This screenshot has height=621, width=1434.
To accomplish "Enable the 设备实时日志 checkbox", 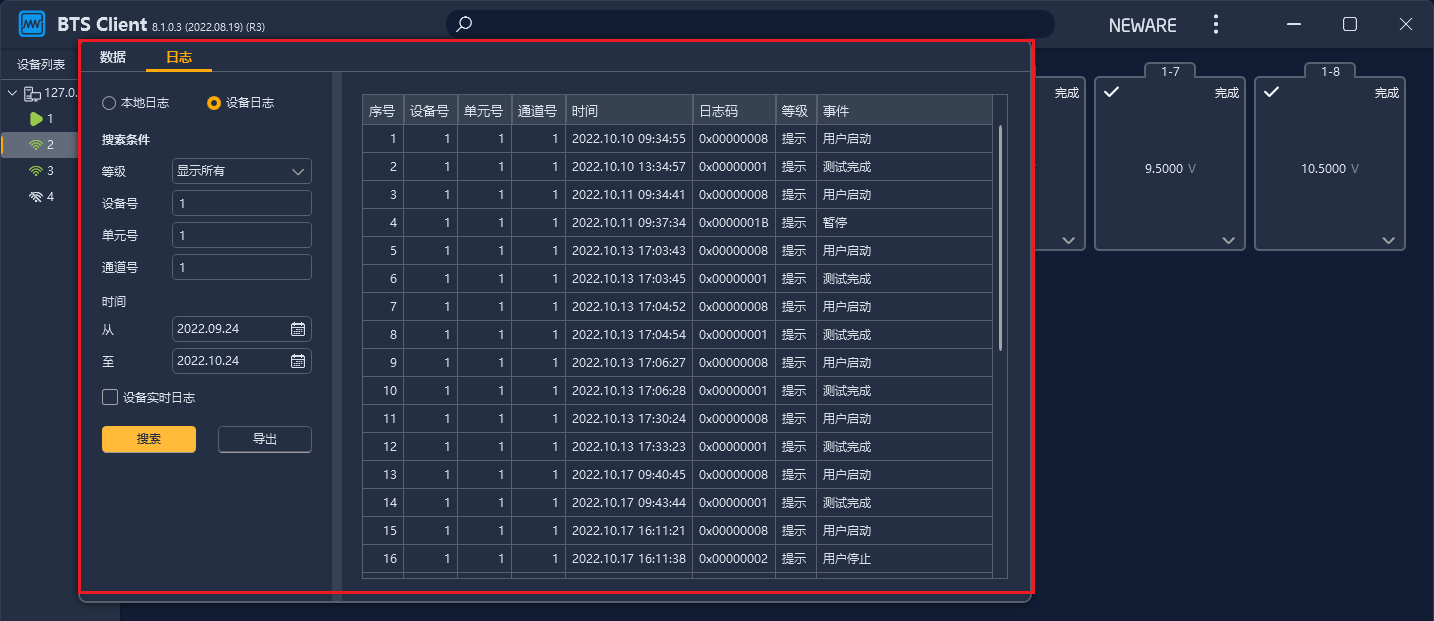I will [x=110, y=396].
